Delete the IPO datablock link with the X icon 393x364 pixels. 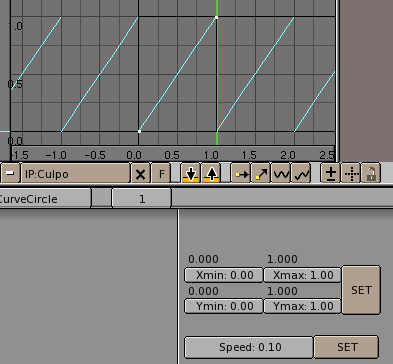coord(140,174)
